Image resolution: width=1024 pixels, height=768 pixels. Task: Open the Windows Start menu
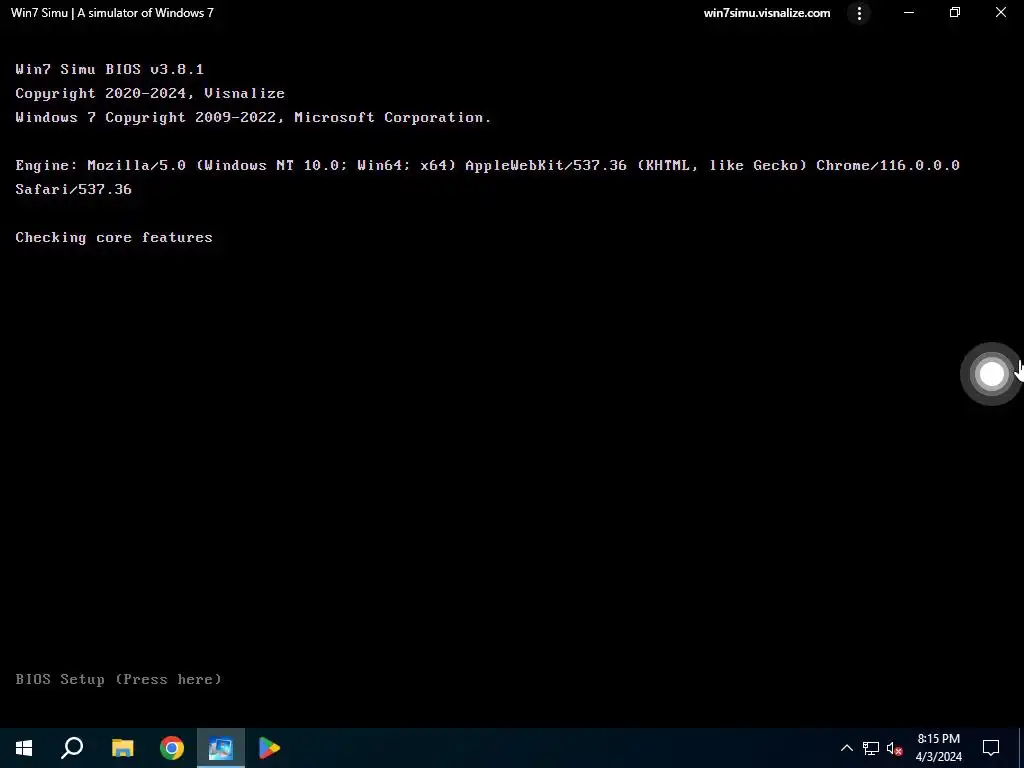pyautogui.click(x=24, y=748)
